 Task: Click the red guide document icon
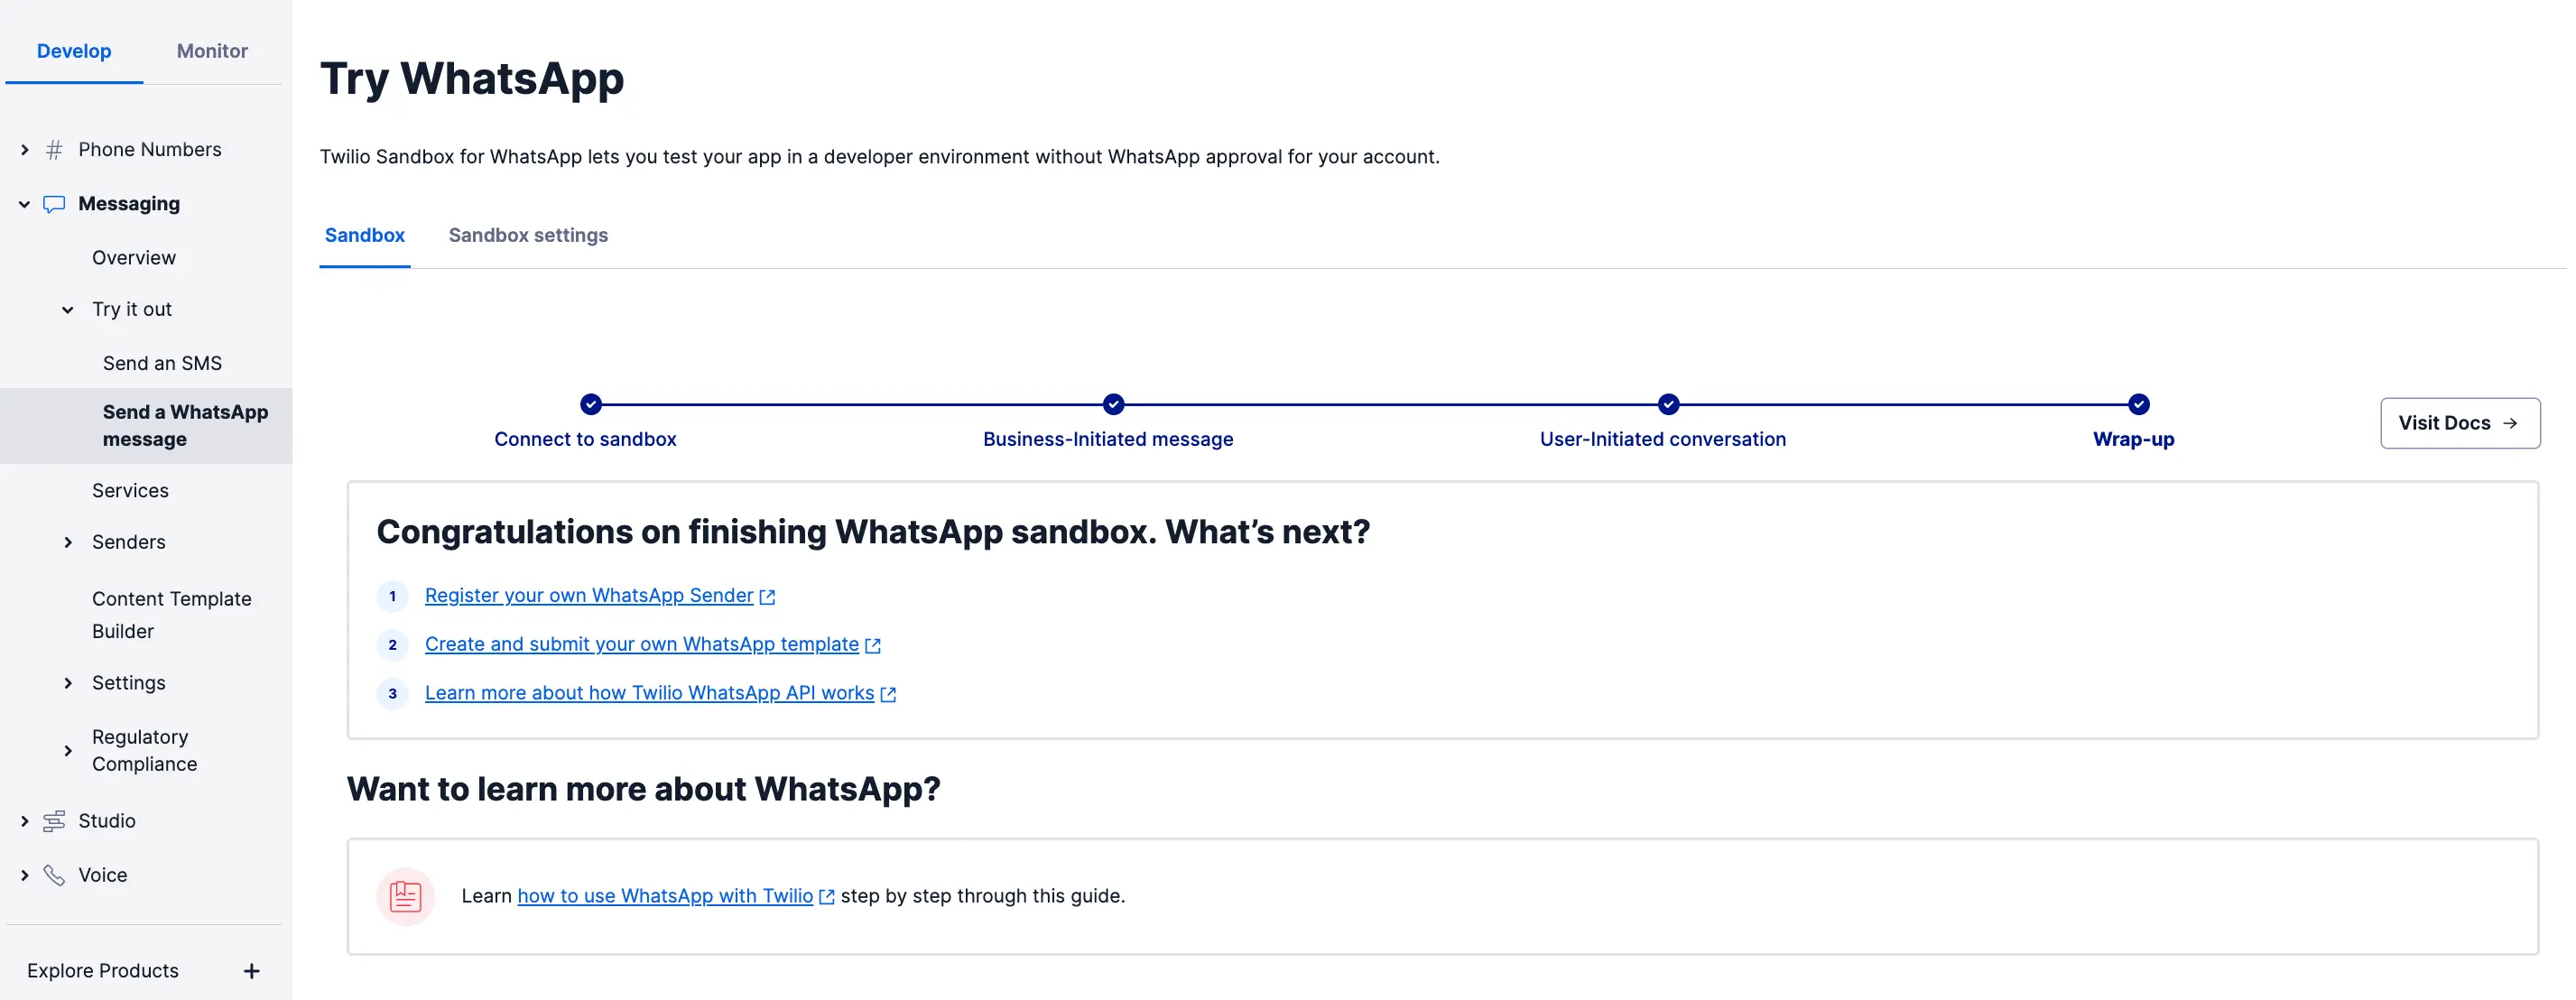point(405,896)
